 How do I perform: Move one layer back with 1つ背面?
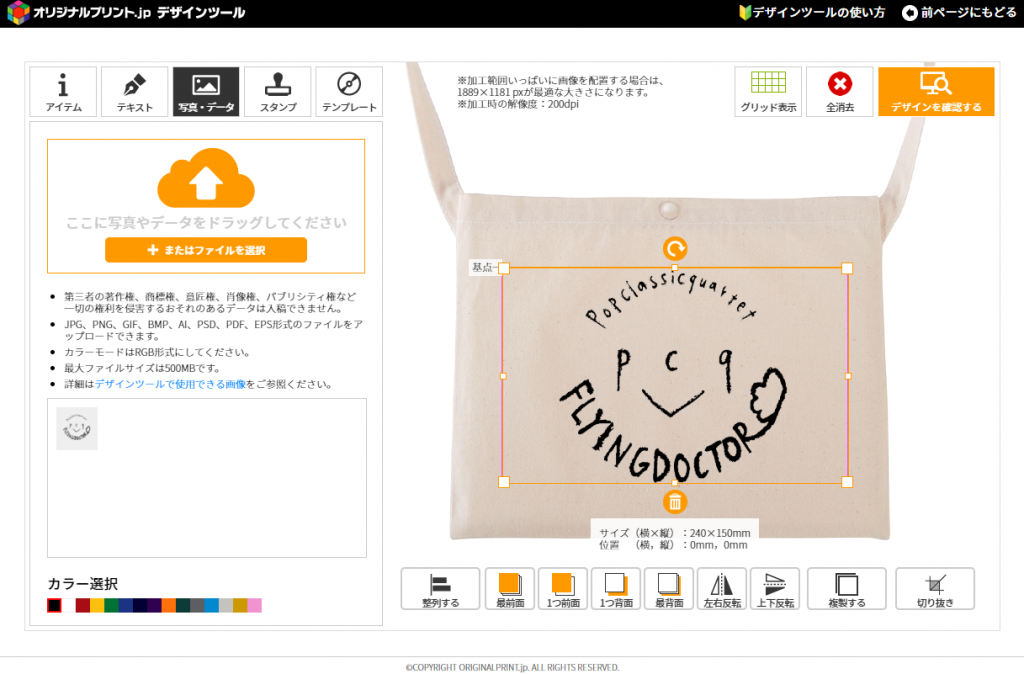[616, 588]
